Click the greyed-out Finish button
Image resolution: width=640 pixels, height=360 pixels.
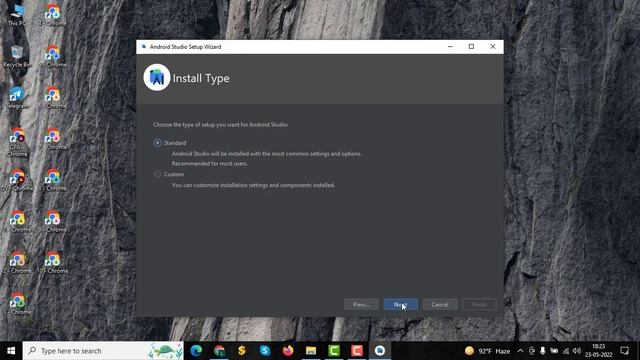point(479,304)
